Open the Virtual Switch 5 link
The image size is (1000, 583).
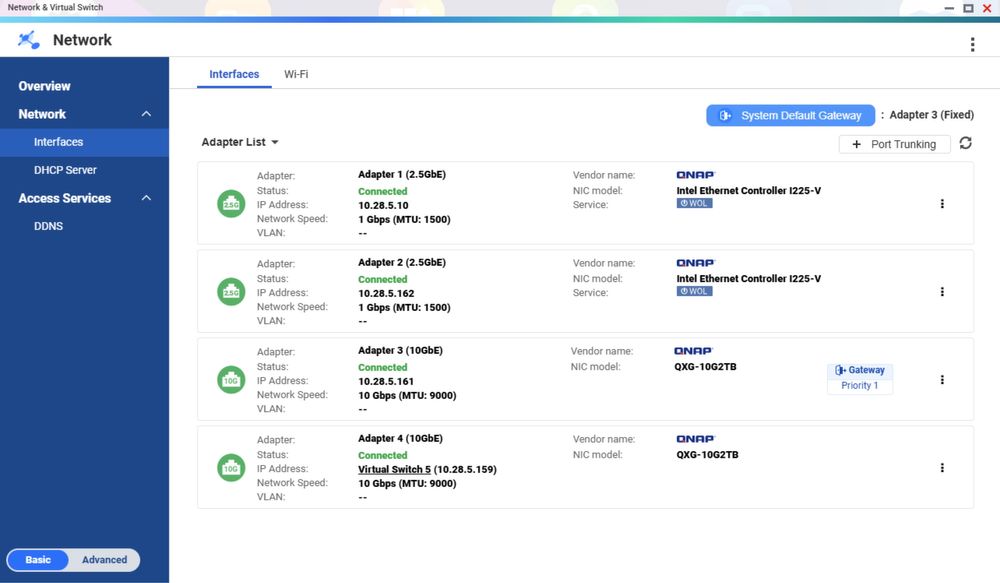(x=394, y=469)
